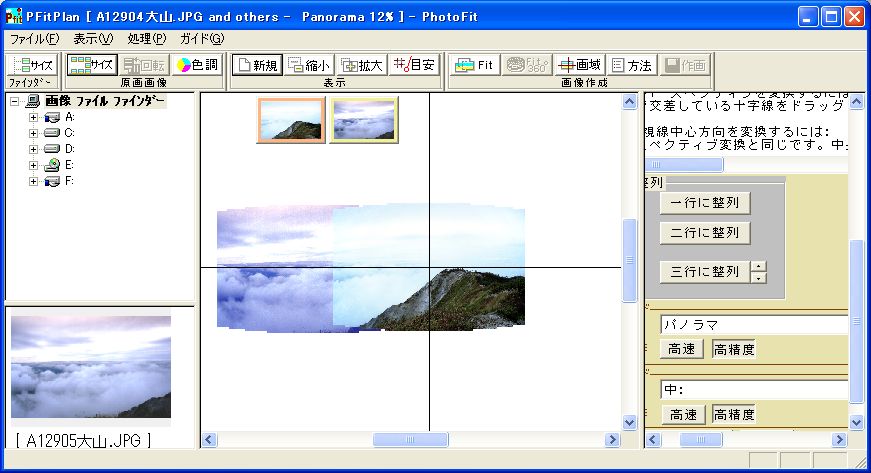Expand the C: drive tree node
Image resolution: width=871 pixels, height=473 pixels.
click(x=33, y=133)
